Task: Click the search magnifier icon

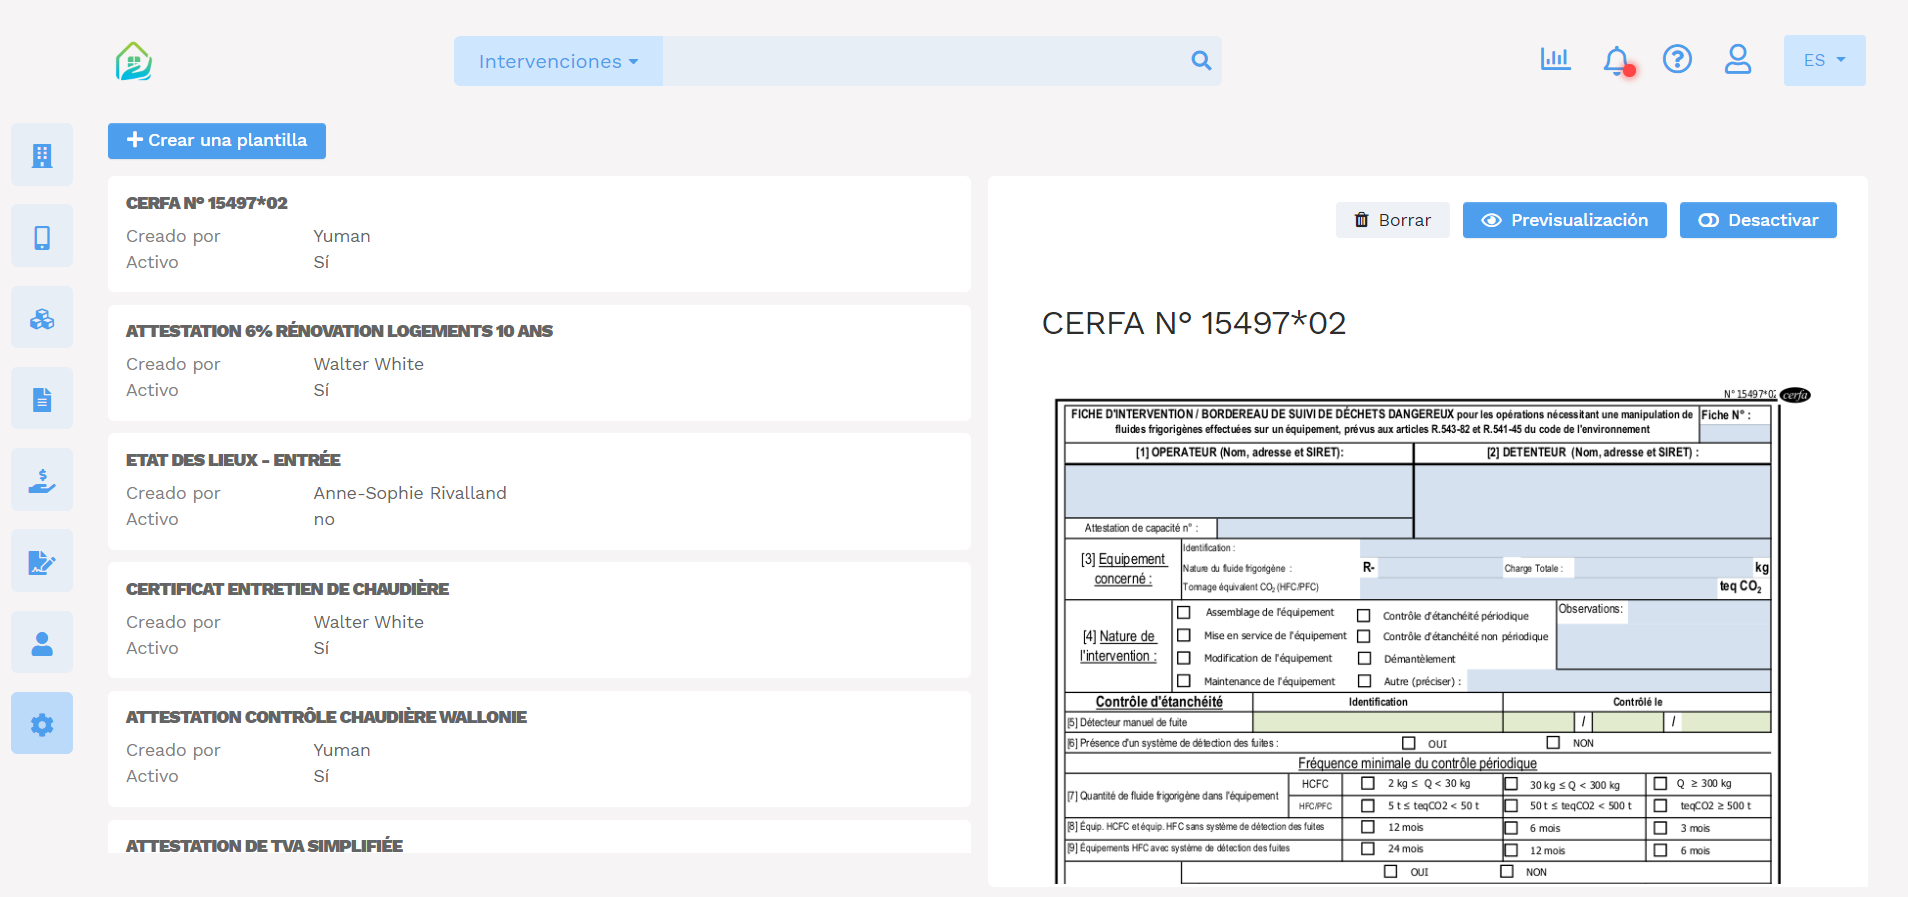Action: click(x=1201, y=61)
